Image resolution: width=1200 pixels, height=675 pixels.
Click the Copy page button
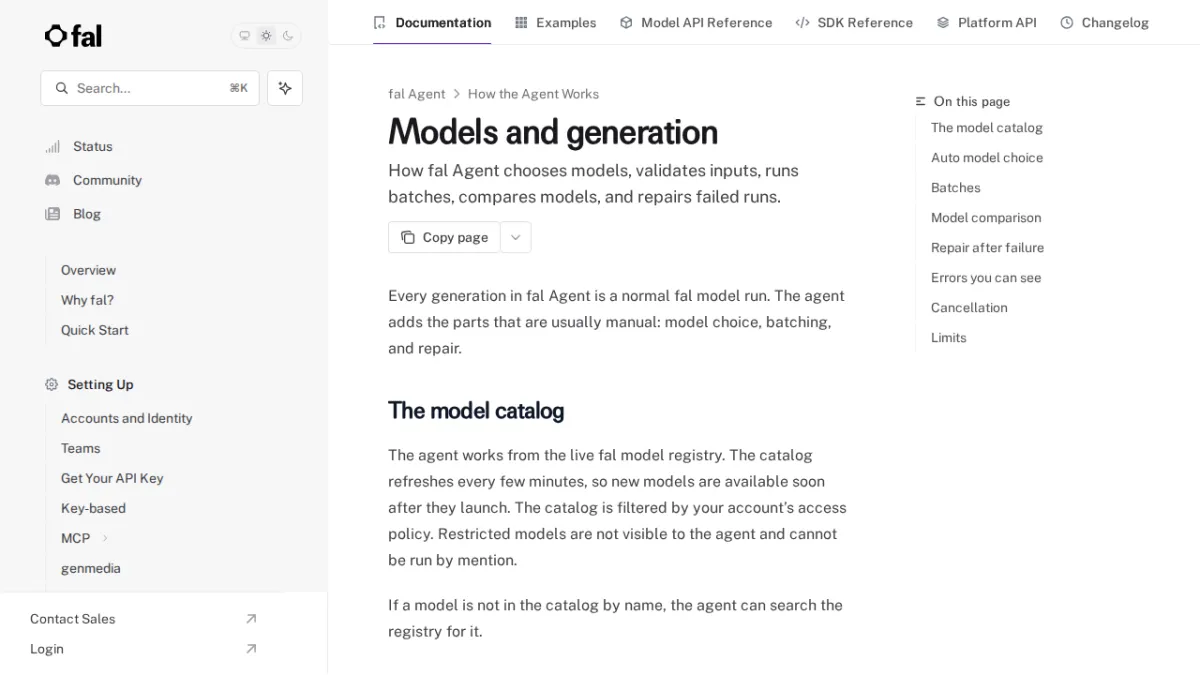pos(444,237)
